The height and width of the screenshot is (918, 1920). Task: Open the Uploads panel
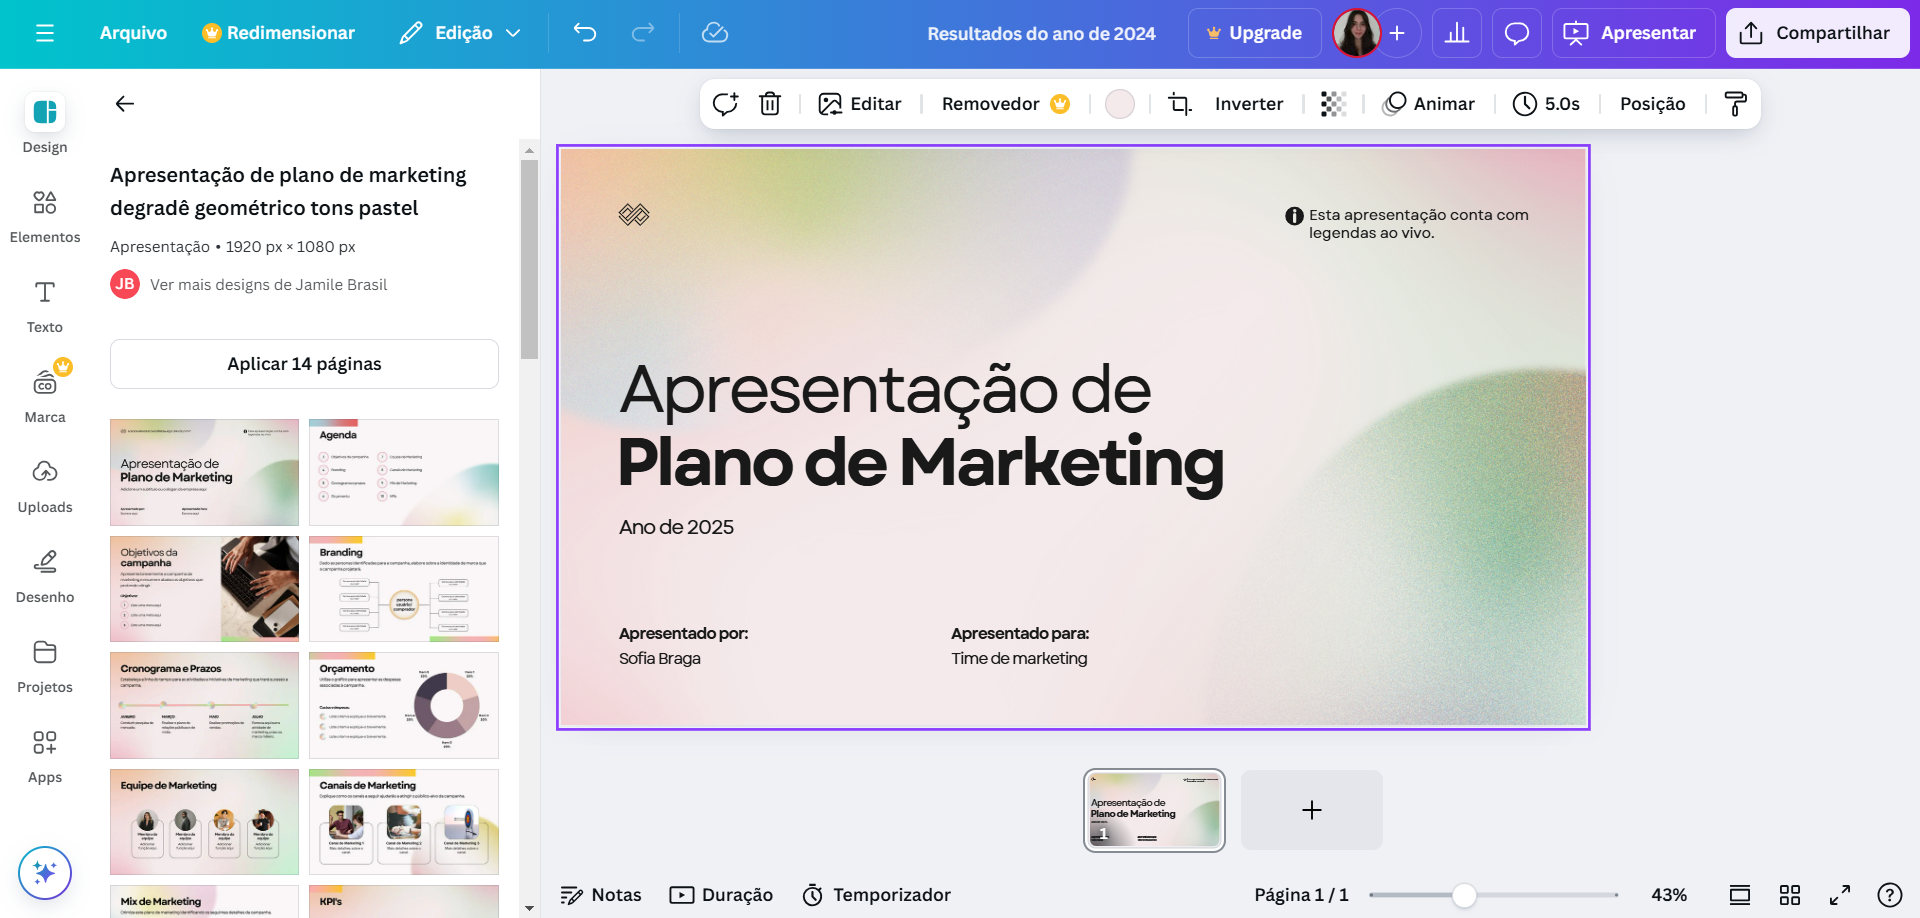[44, 481]
